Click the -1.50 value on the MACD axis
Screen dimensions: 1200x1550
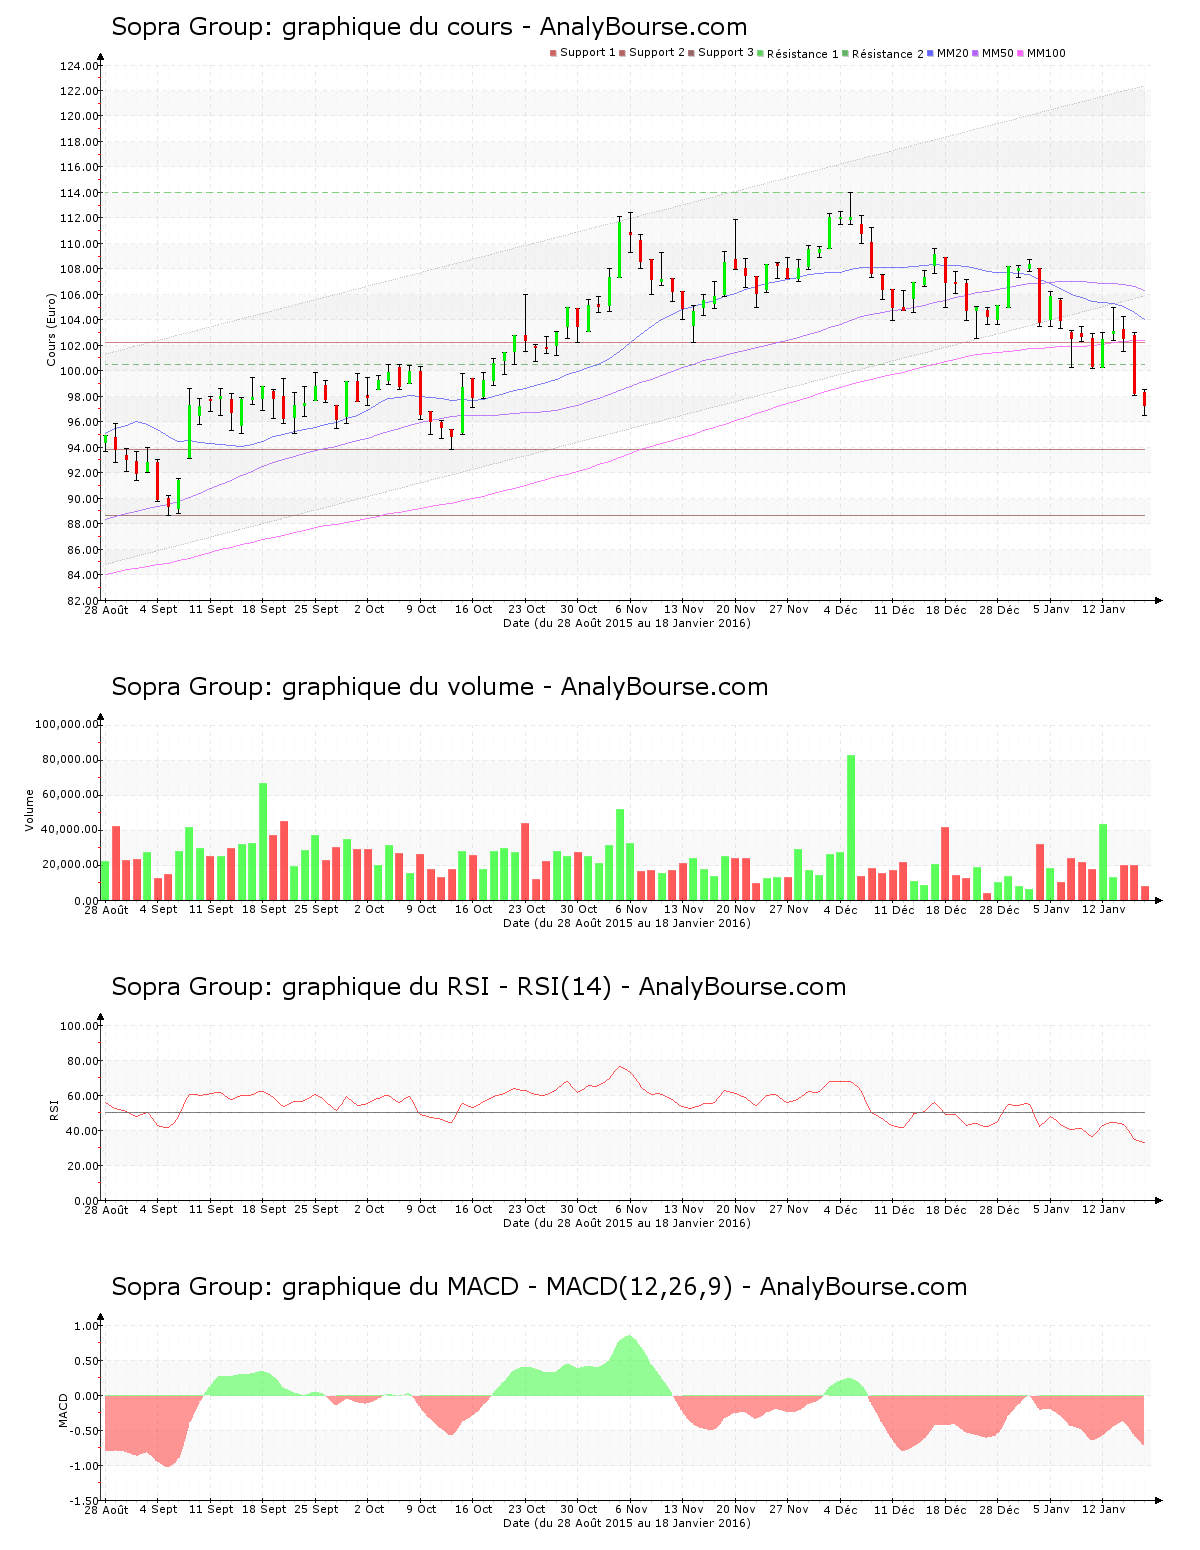coord(84,1501)
